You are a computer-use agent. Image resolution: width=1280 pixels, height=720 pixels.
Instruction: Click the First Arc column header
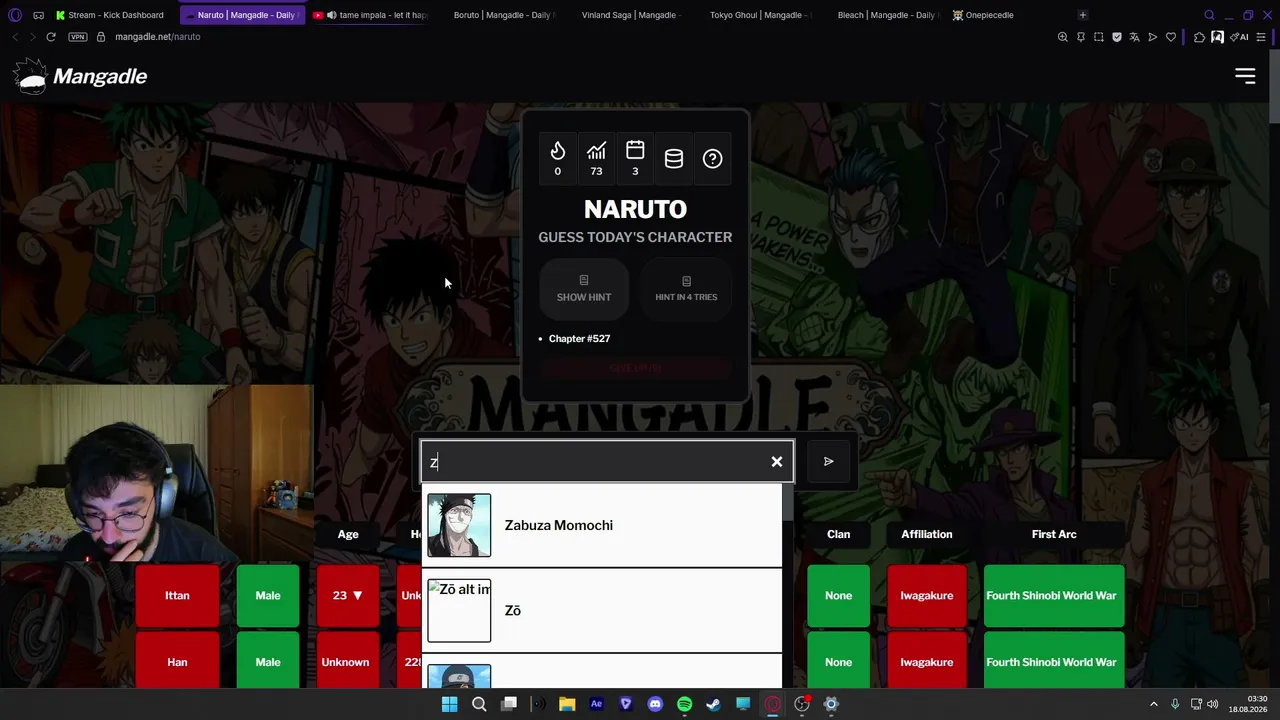pos(1054,534)
